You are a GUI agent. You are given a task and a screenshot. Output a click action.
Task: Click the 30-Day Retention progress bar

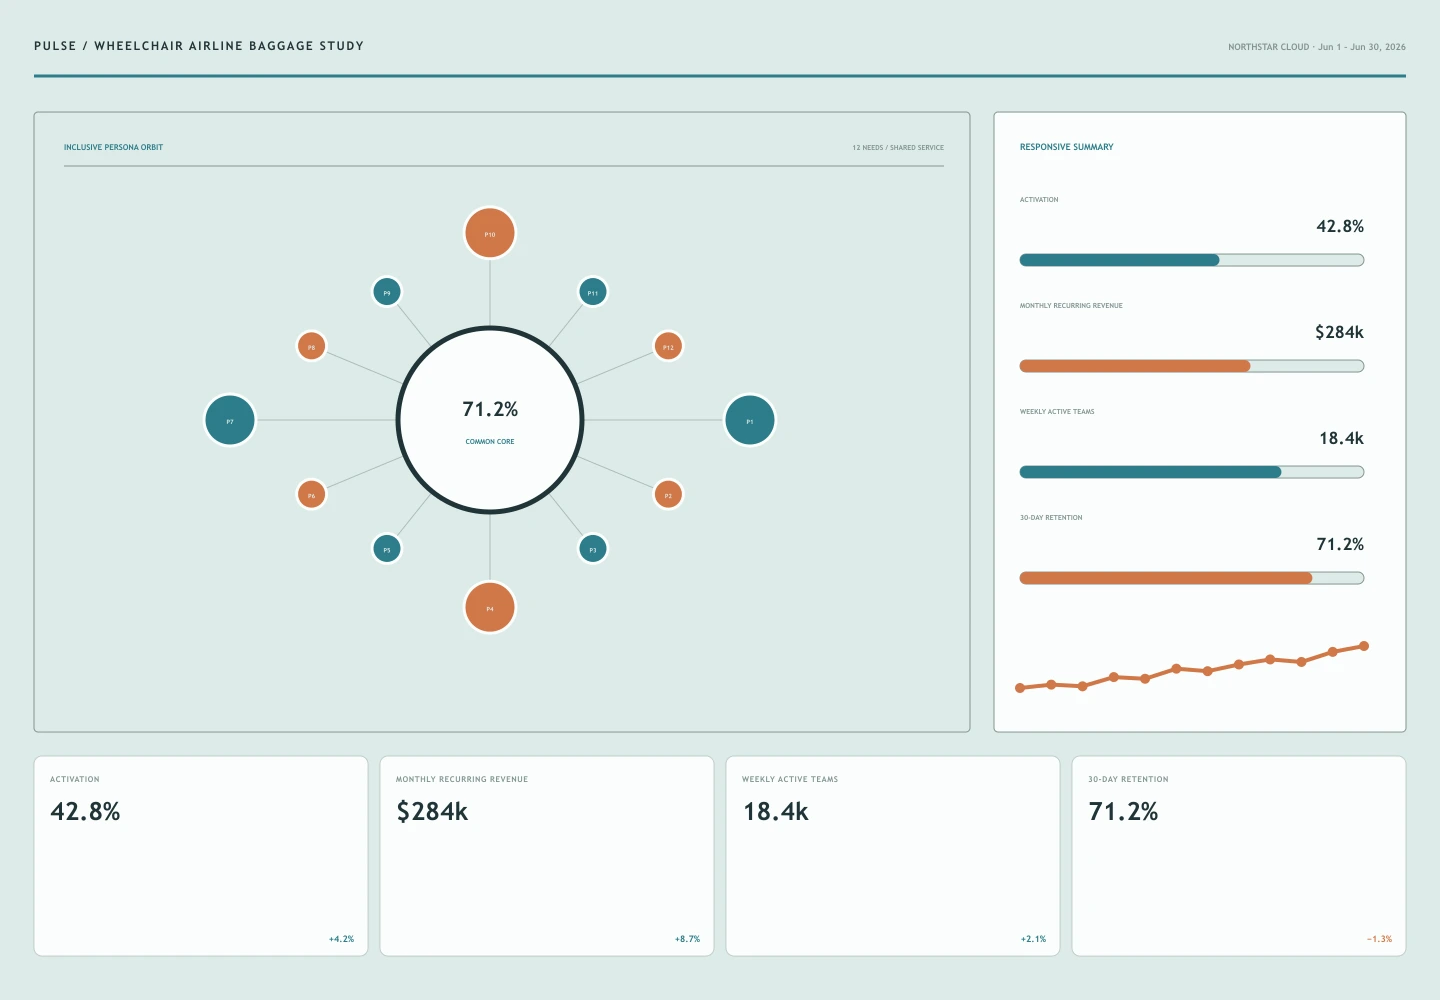click(1192, 578)
